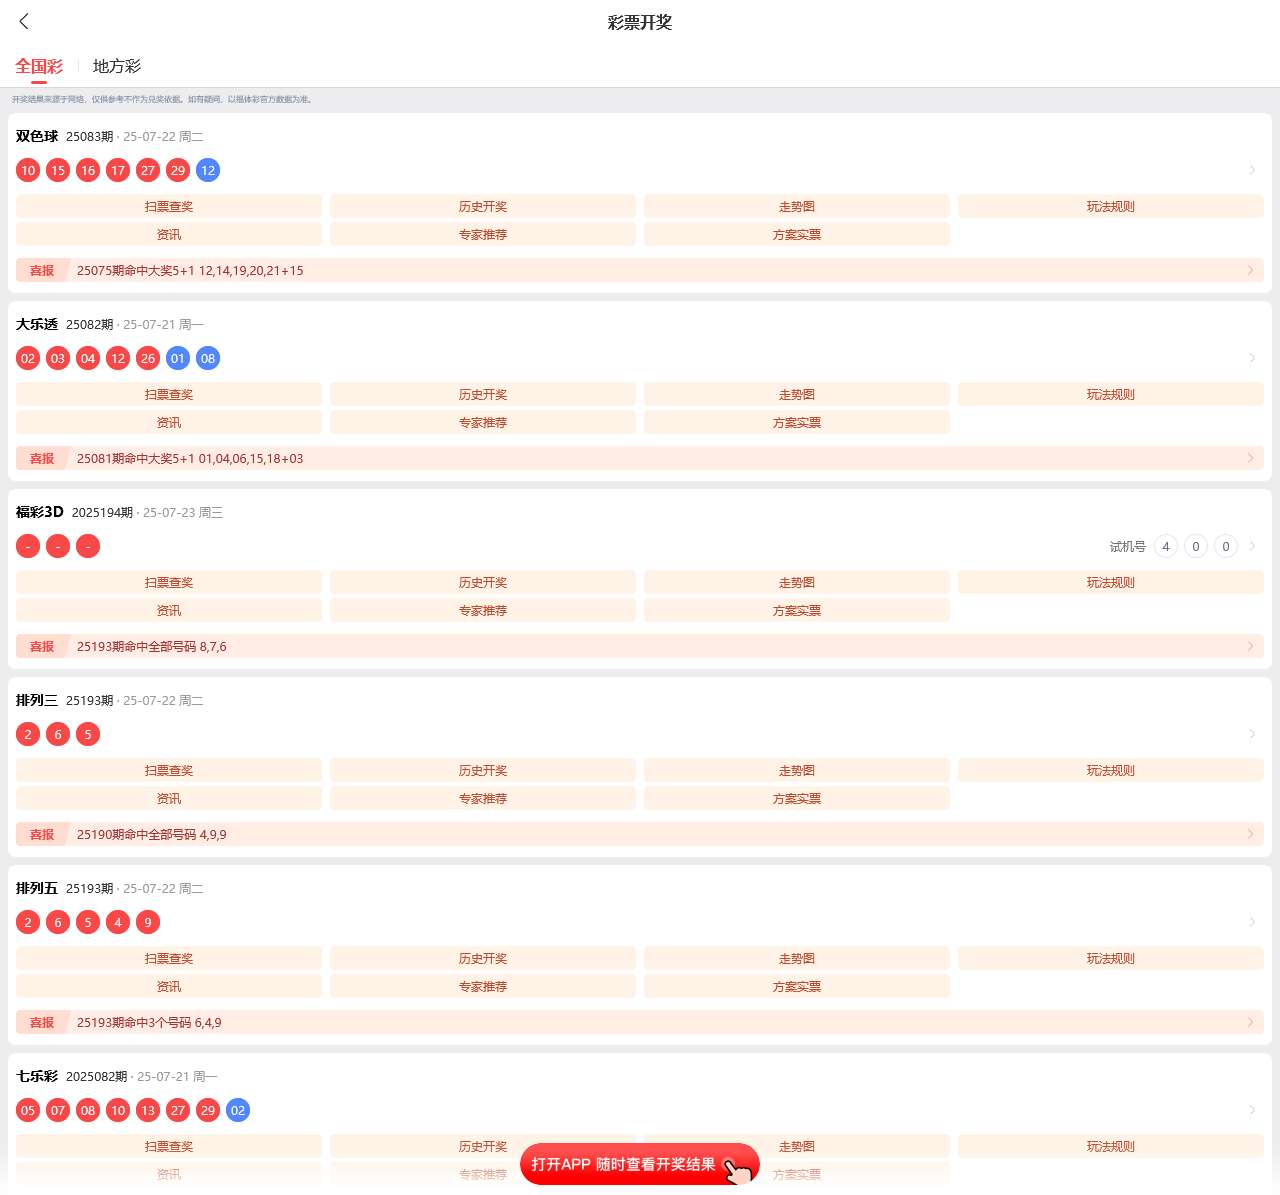1280x1195 pixels.
Task: Switch to the 地方彩 tab
Action: [x=117, y=66]
